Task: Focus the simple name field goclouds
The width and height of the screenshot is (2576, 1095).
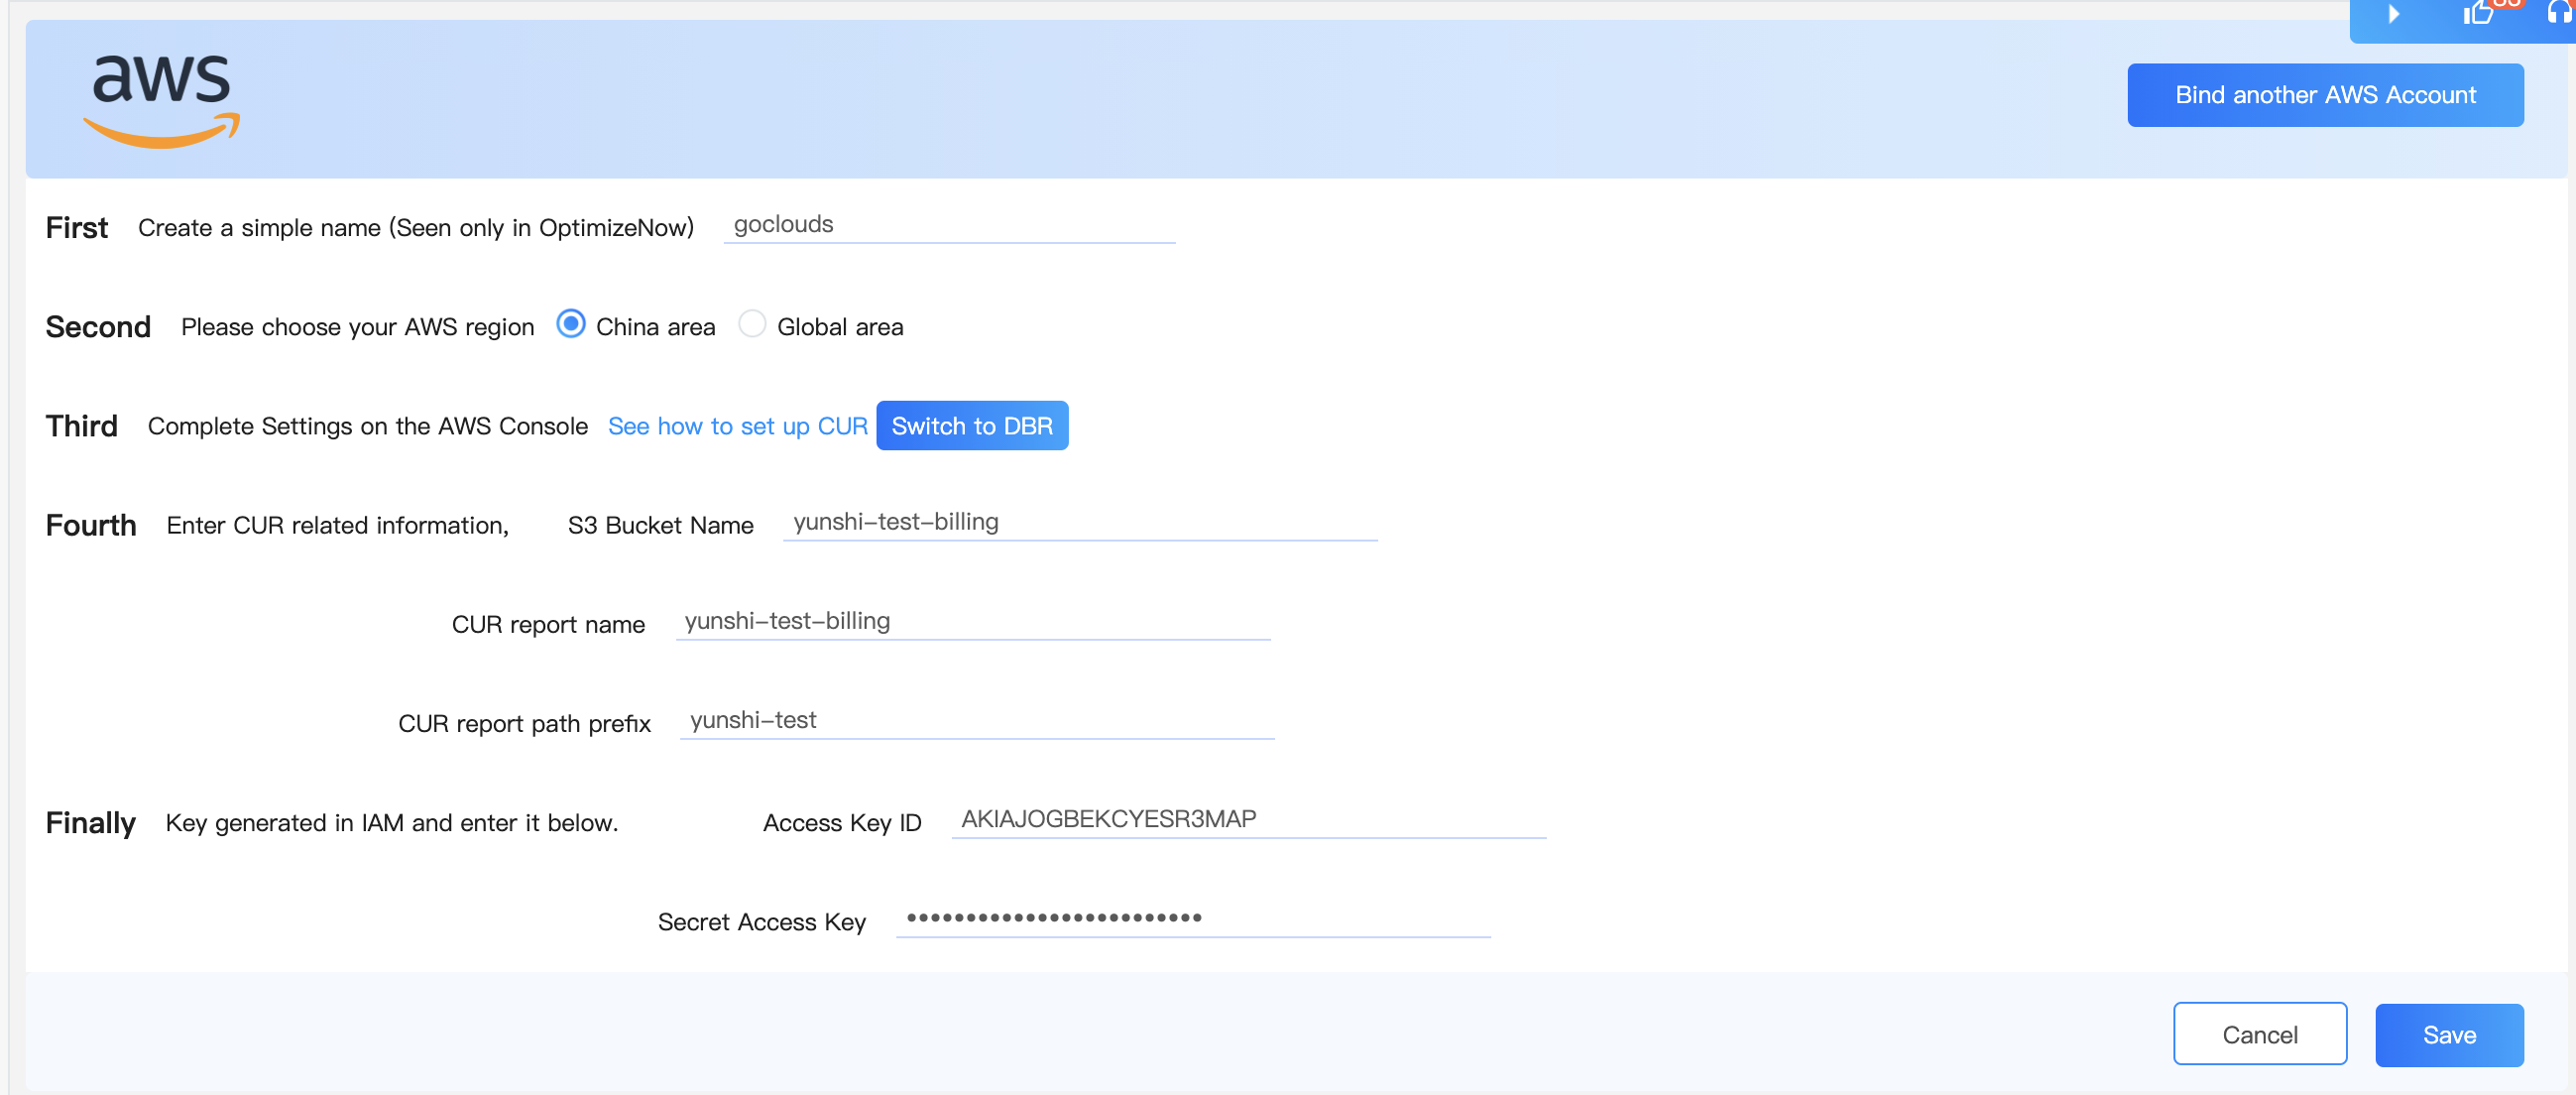Action: pos(948,225)
